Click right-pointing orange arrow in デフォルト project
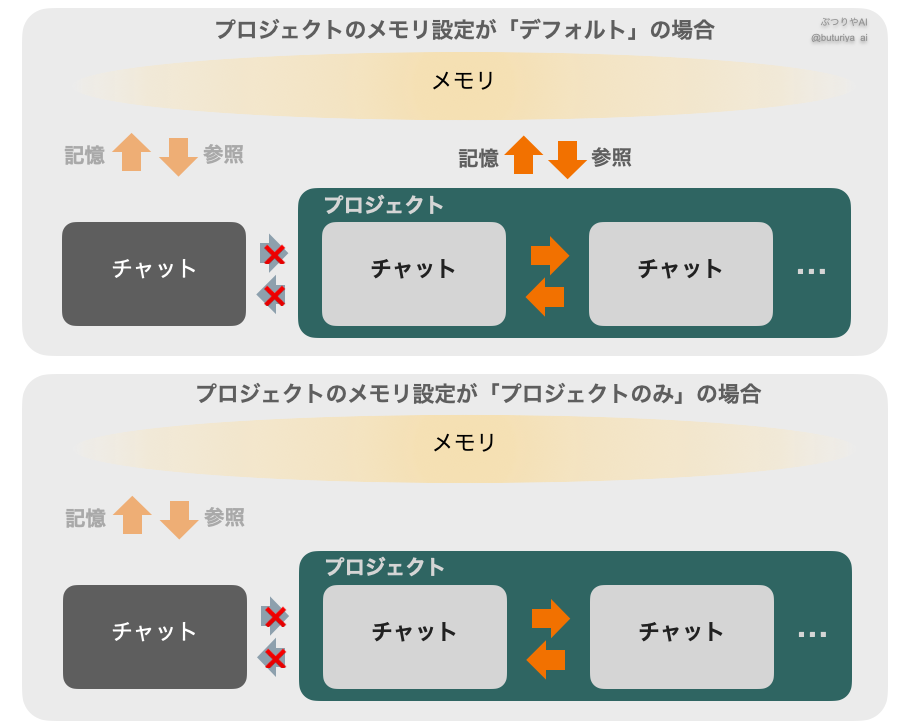The image size is (910, 728). point(549,255)
